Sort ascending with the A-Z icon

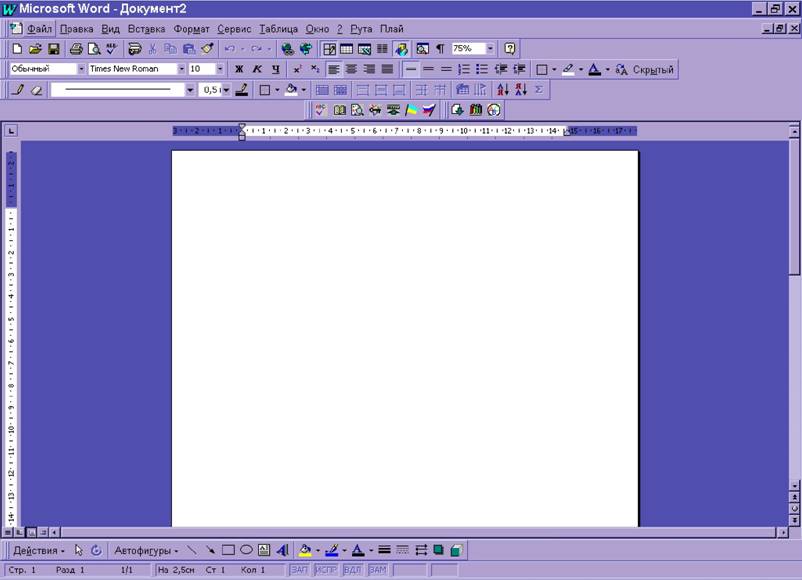503,90
